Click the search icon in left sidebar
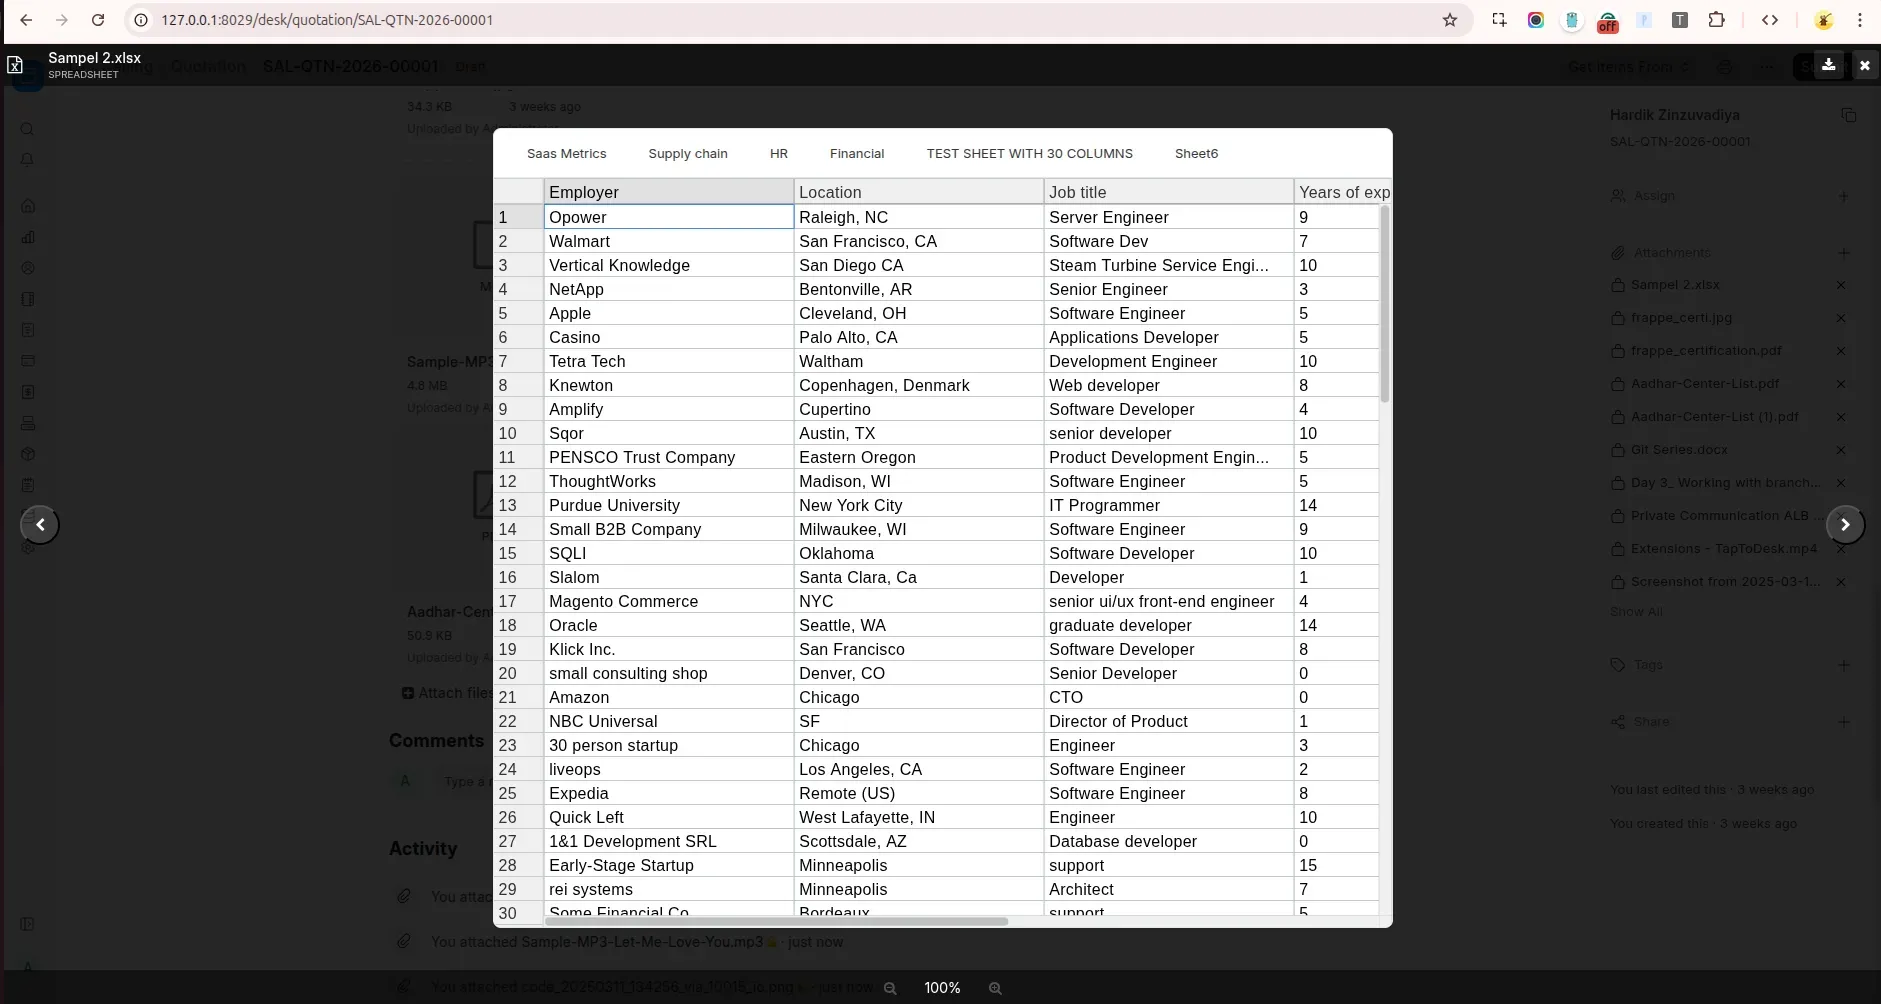Screen dimensions: 1881x1004 click(27, 129)
